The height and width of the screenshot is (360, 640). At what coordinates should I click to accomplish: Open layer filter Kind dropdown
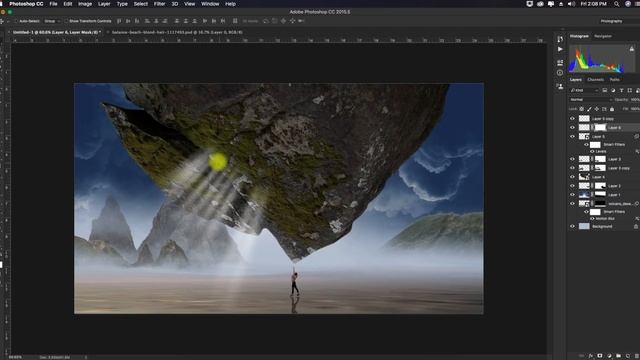584,90
